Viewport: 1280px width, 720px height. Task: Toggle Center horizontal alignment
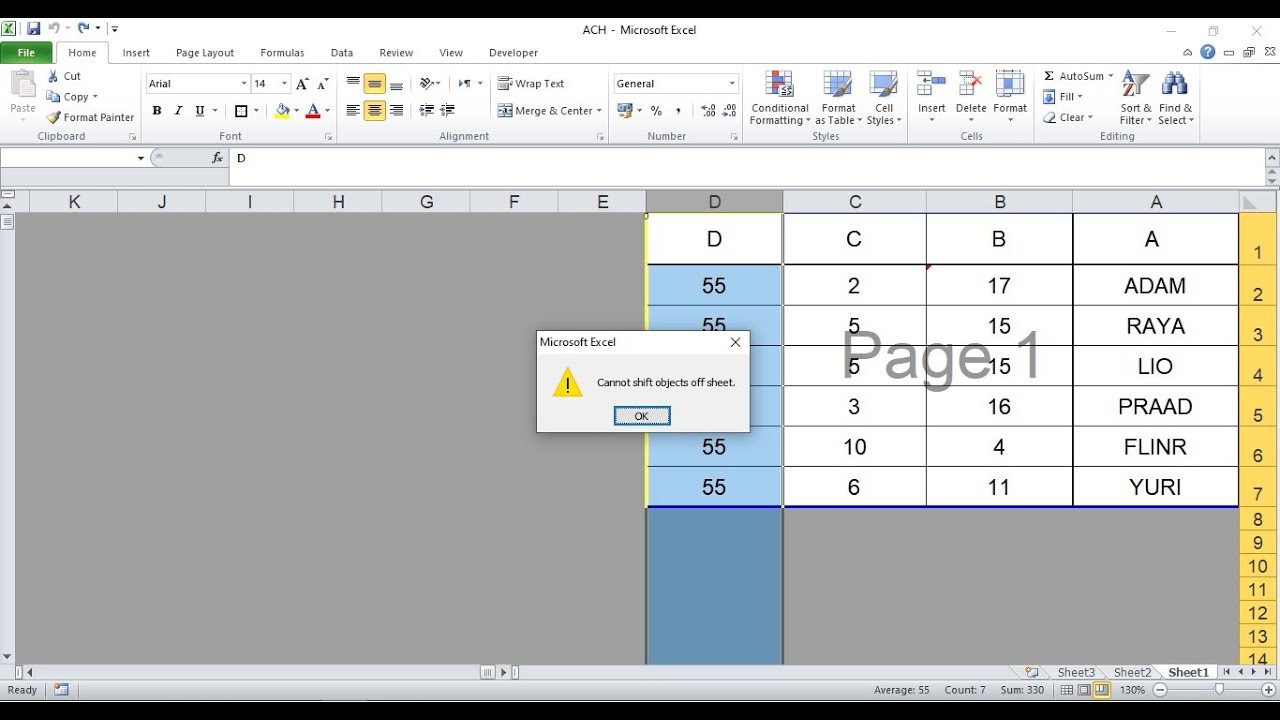(x=375, y=111)
